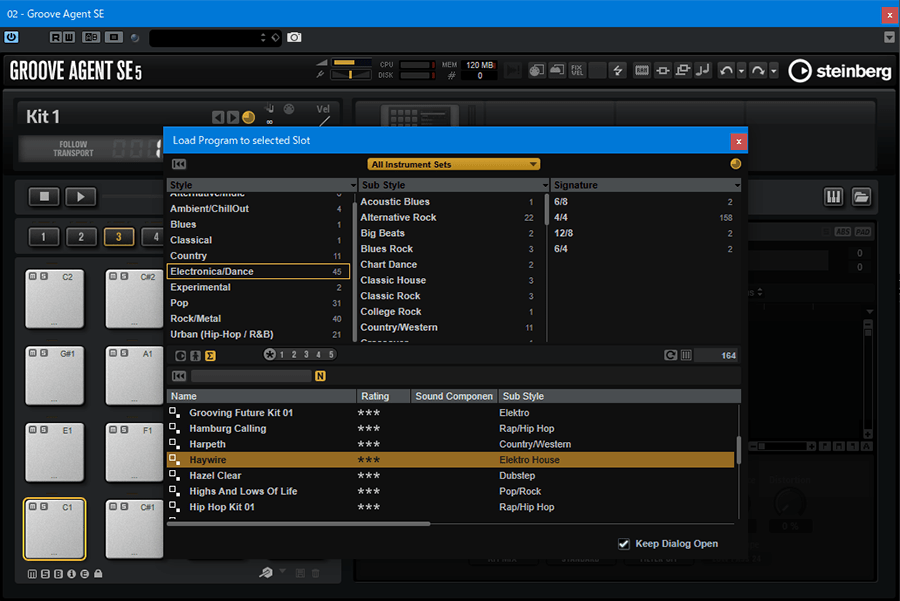Select pad group 1

tap(43, 236)
